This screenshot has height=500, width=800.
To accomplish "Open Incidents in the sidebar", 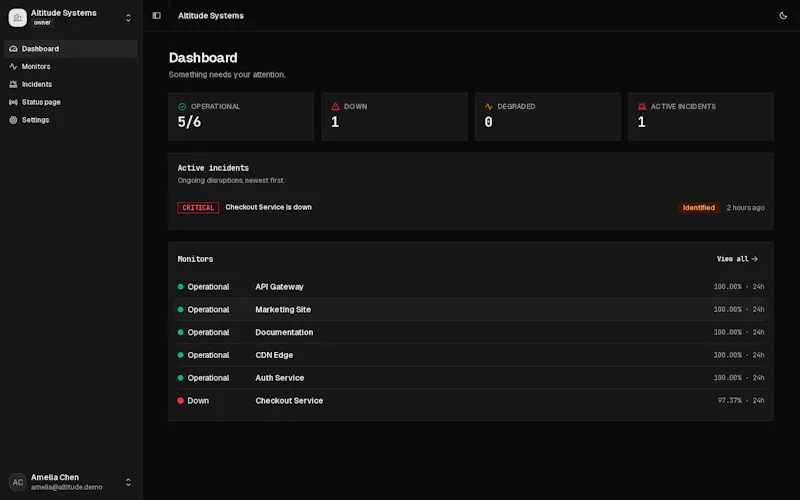I will pyautogui.click(x=70, y=84).
